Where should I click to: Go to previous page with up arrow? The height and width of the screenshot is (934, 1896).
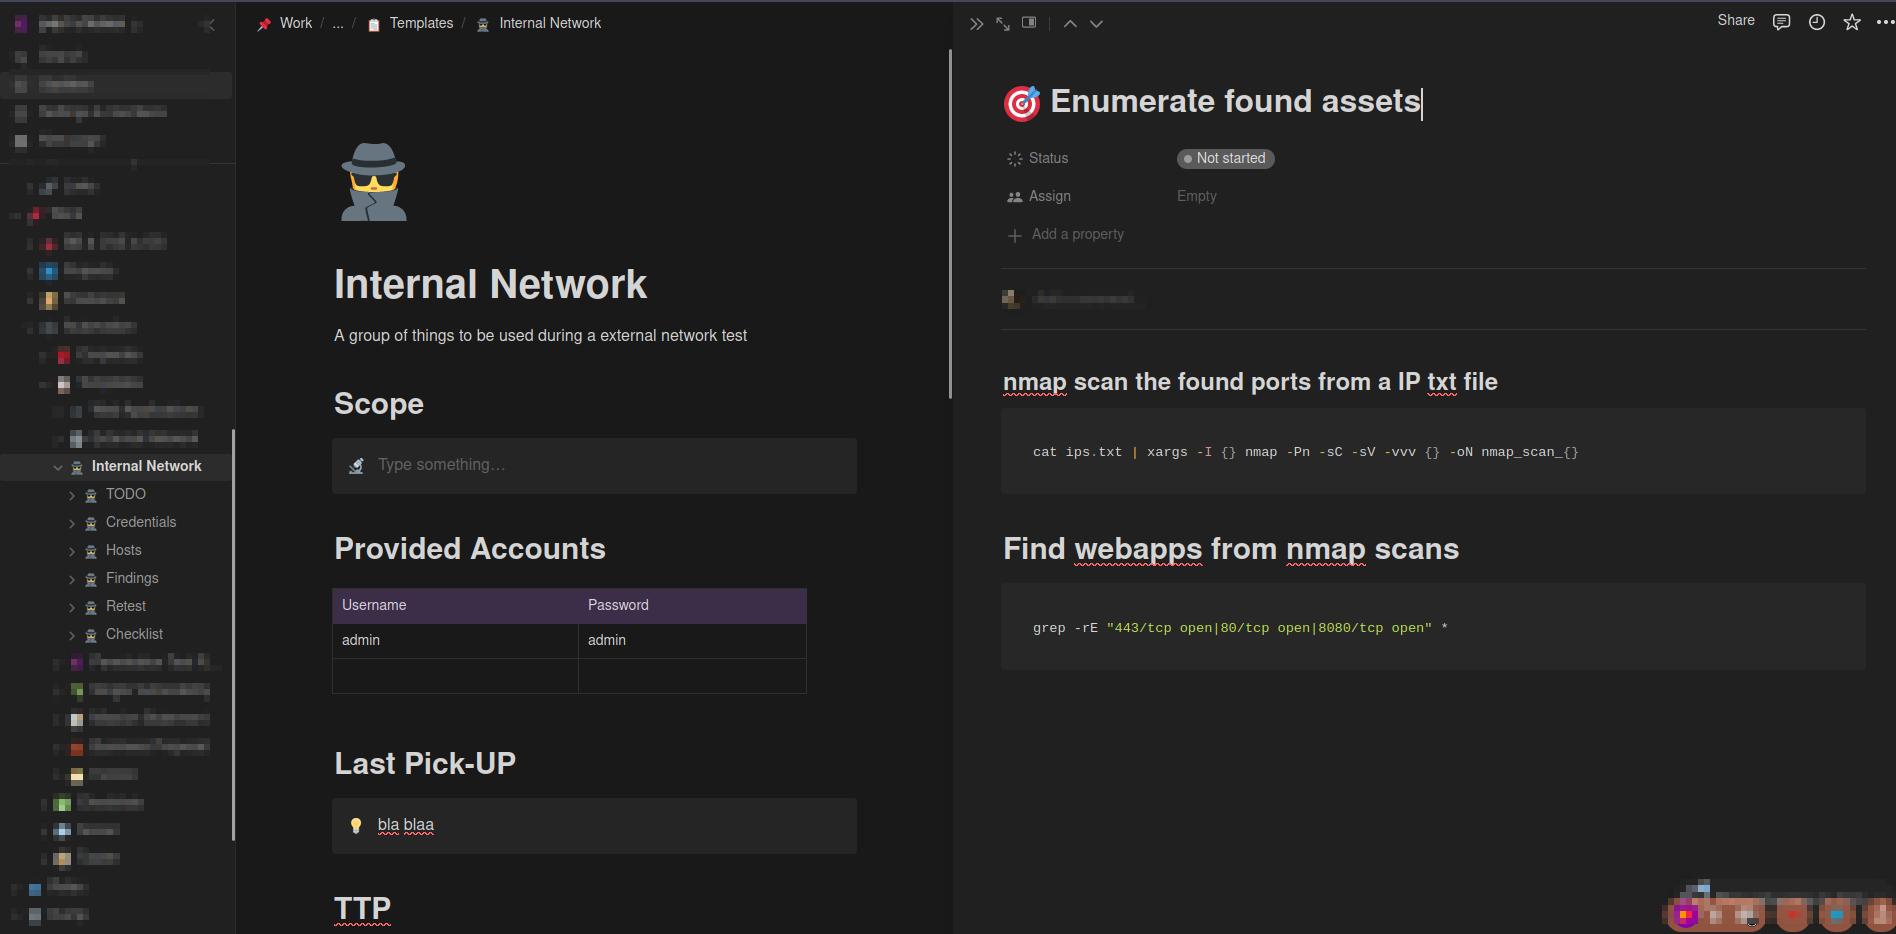pos(1070,24)
